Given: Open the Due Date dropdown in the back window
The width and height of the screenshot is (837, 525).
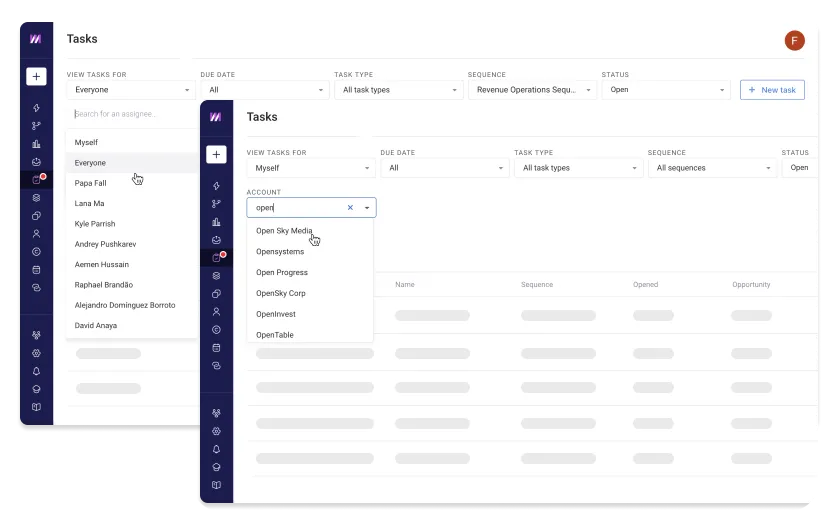Looking at the screenshot, I should (265, 90).
